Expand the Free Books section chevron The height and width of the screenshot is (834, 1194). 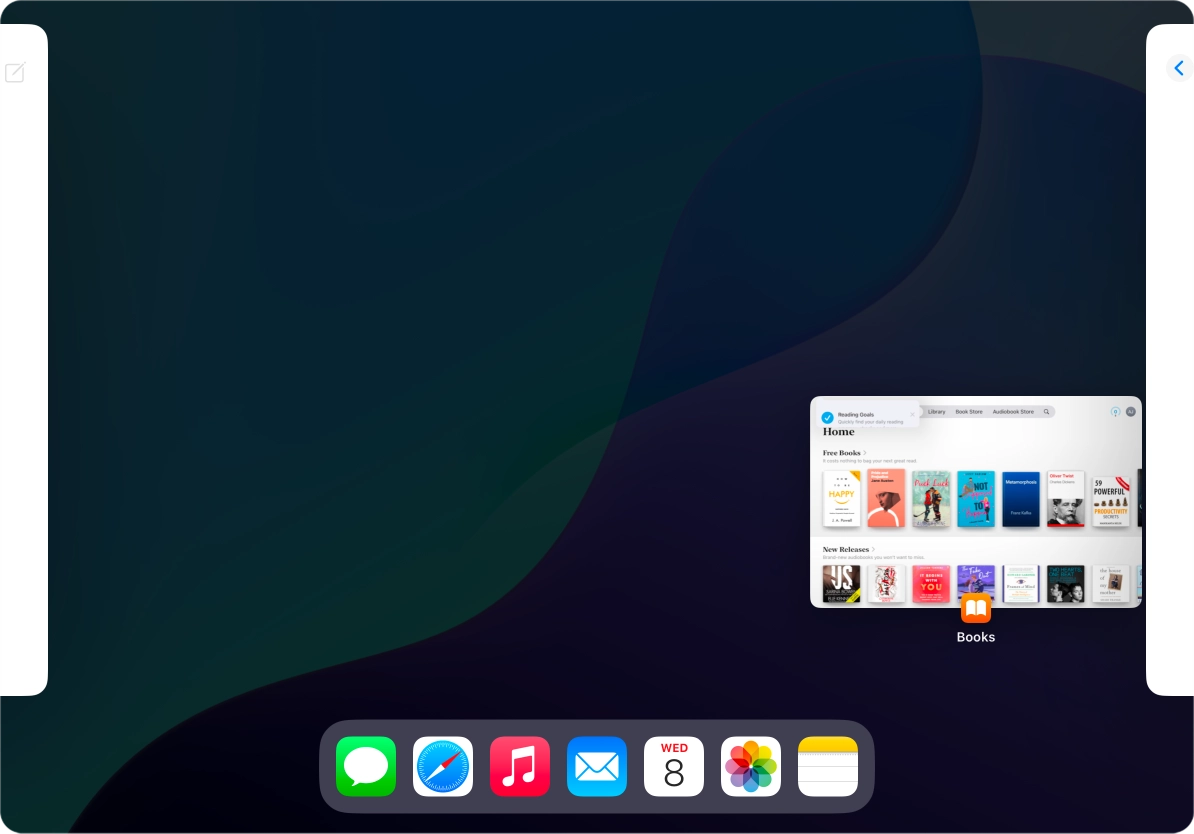865,453
